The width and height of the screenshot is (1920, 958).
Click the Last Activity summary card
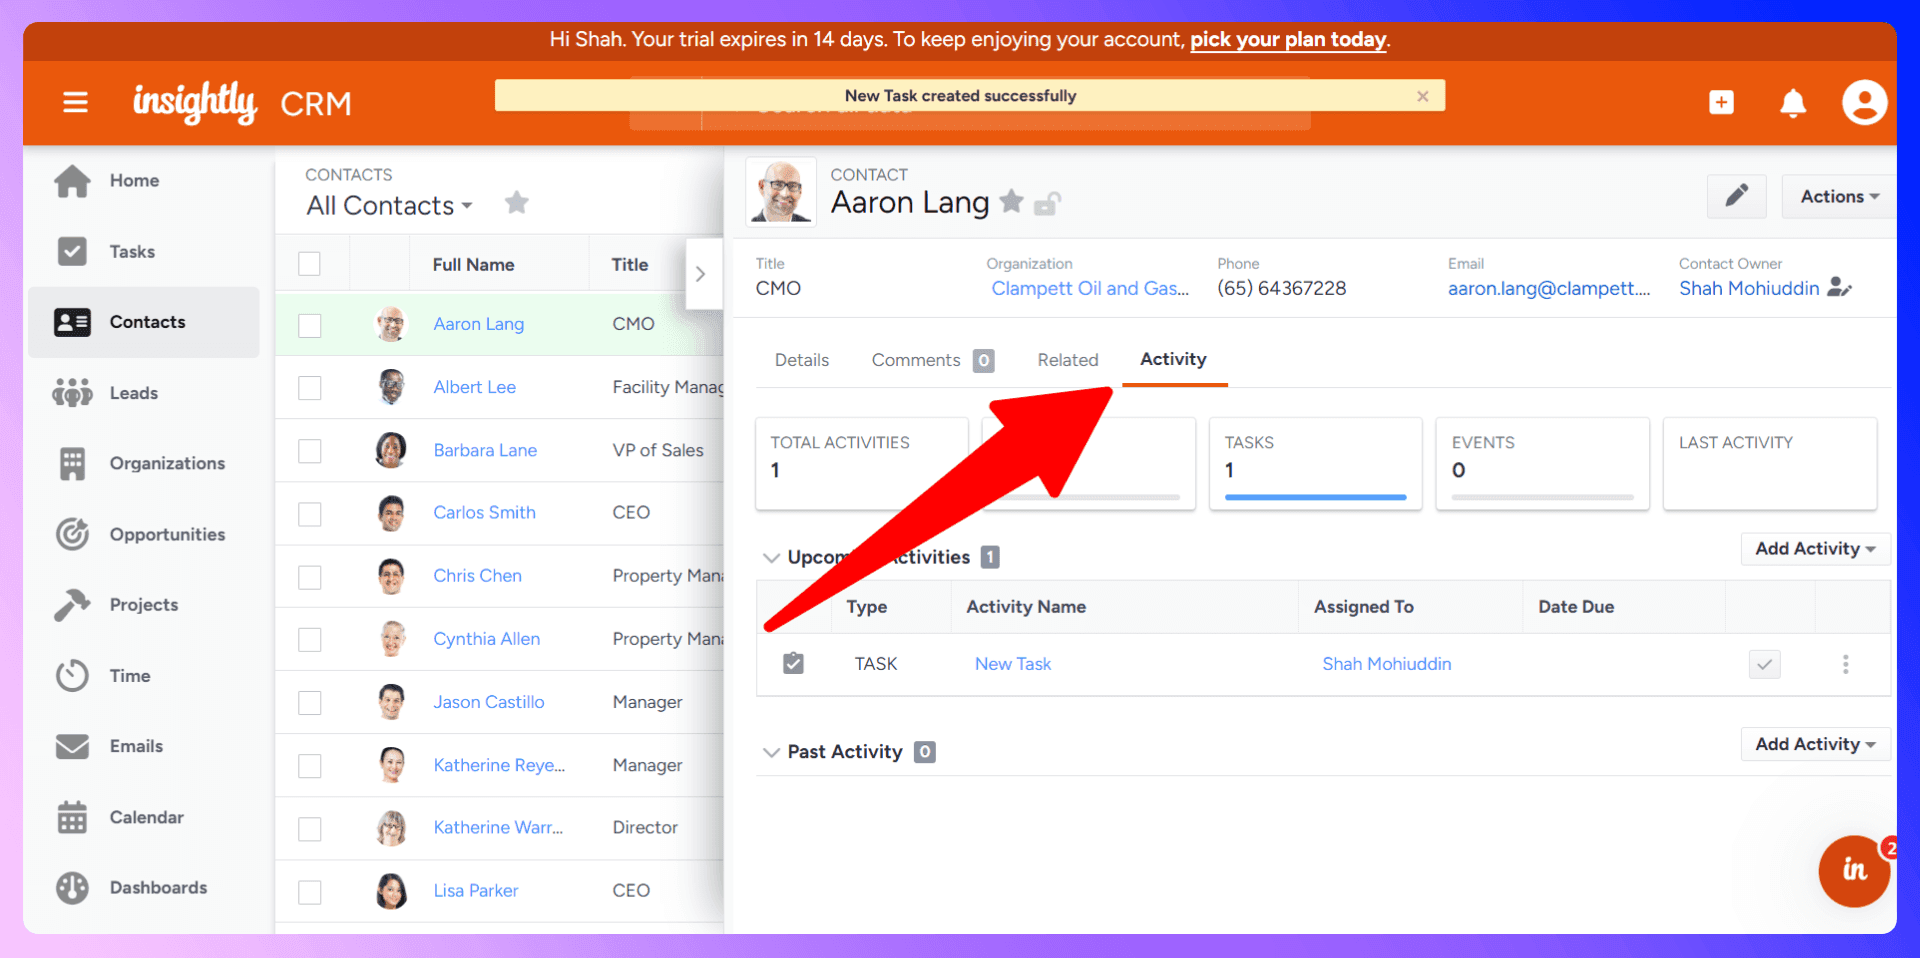point(1770,464)
